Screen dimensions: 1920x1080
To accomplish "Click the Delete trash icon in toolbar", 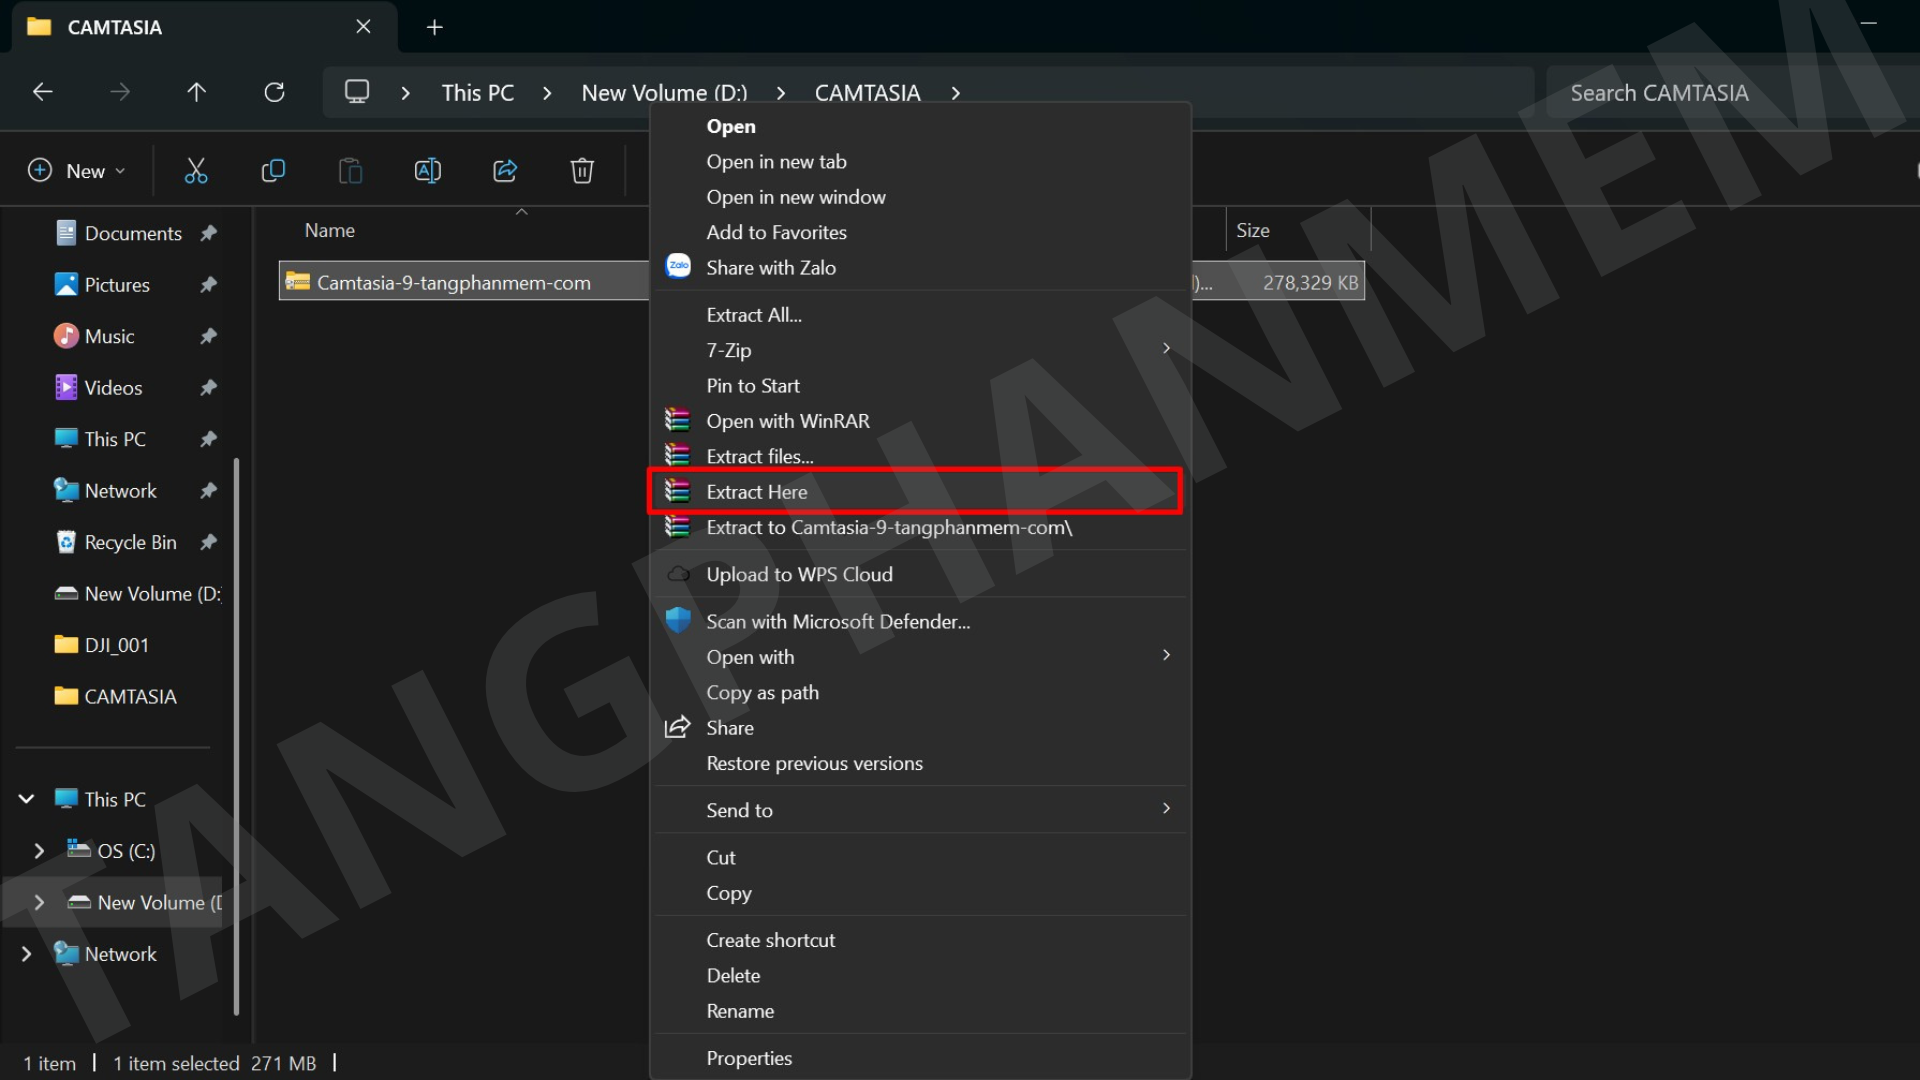I will (x=582, y=171).
